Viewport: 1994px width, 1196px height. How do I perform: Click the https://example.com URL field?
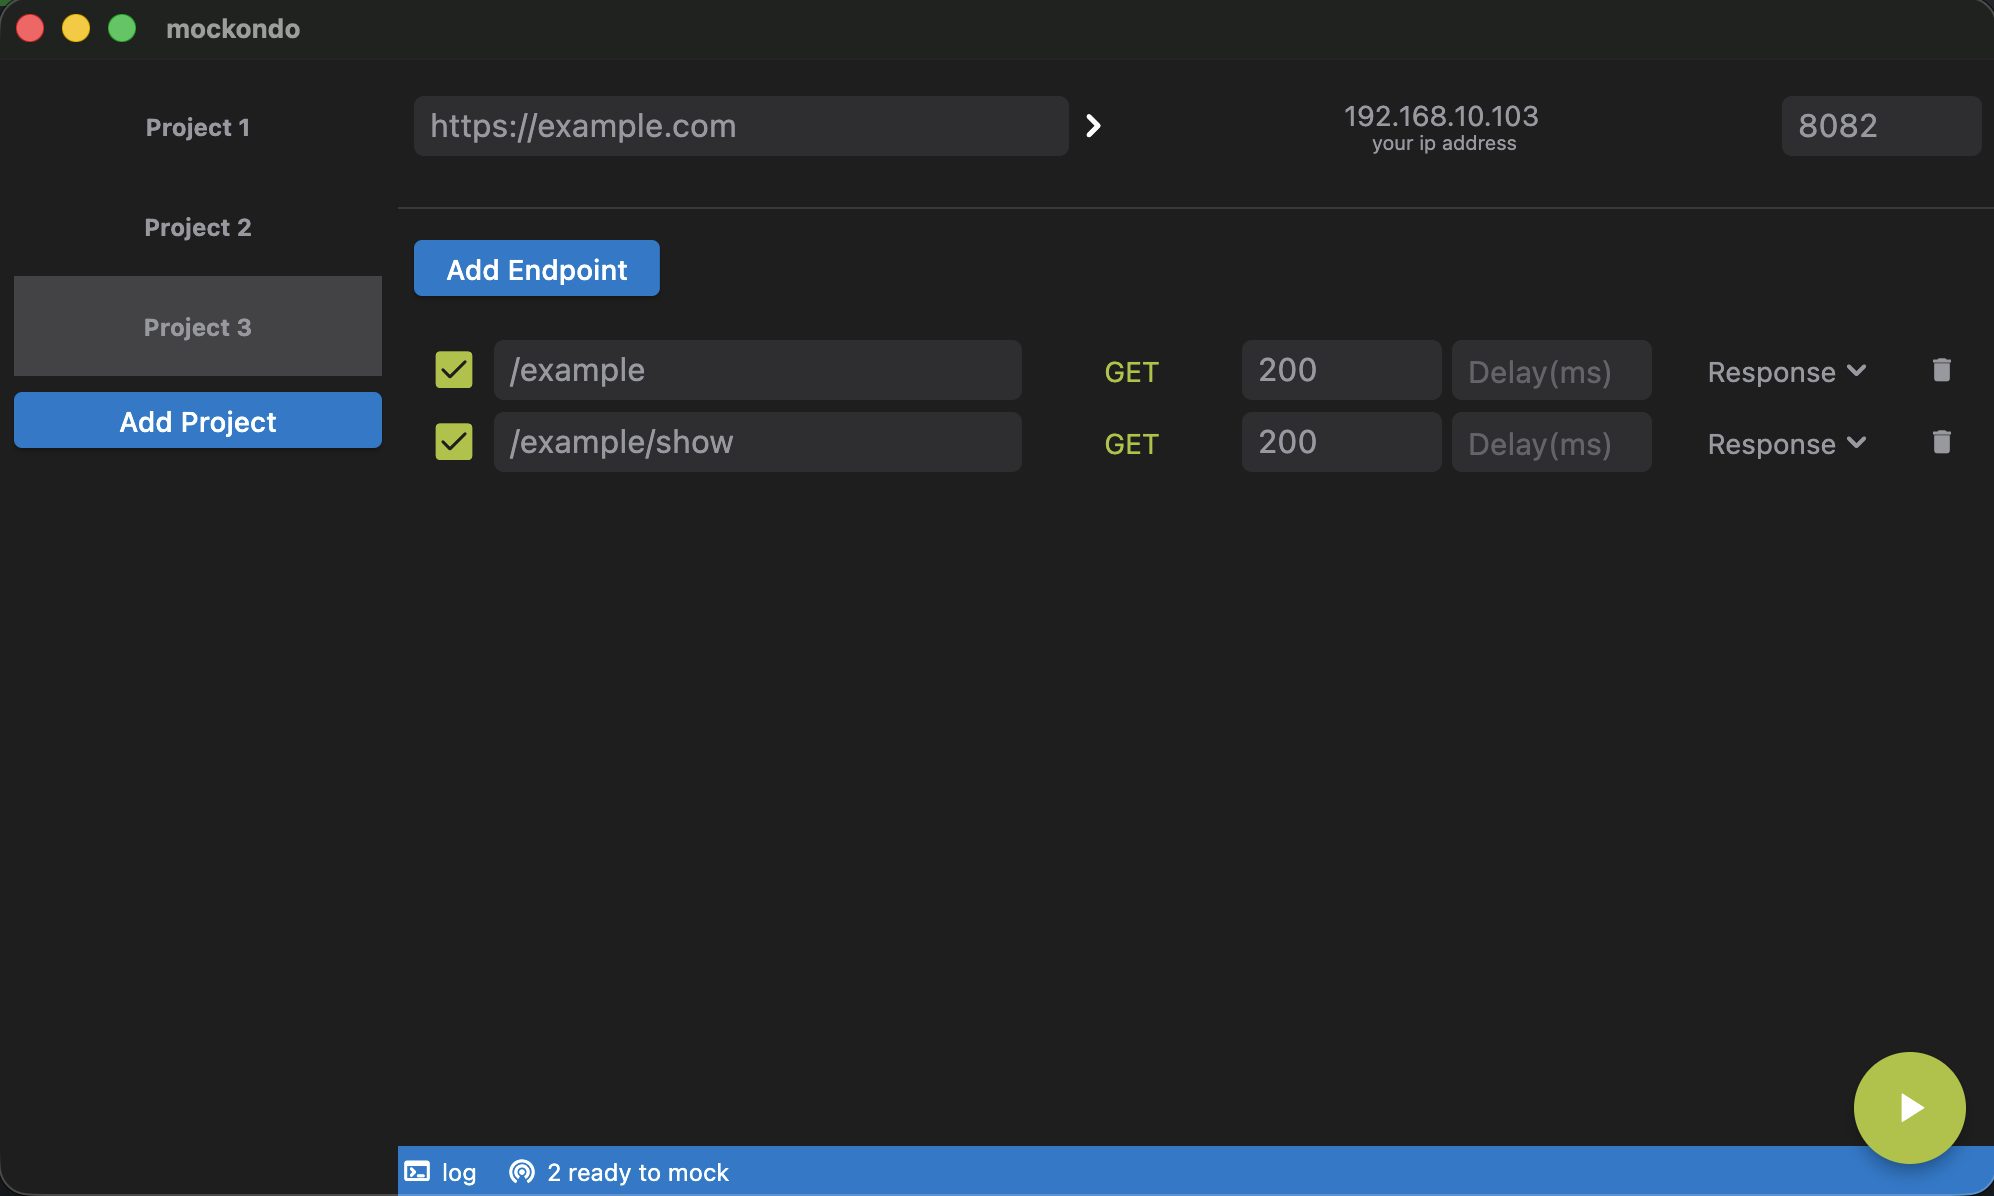740,126
